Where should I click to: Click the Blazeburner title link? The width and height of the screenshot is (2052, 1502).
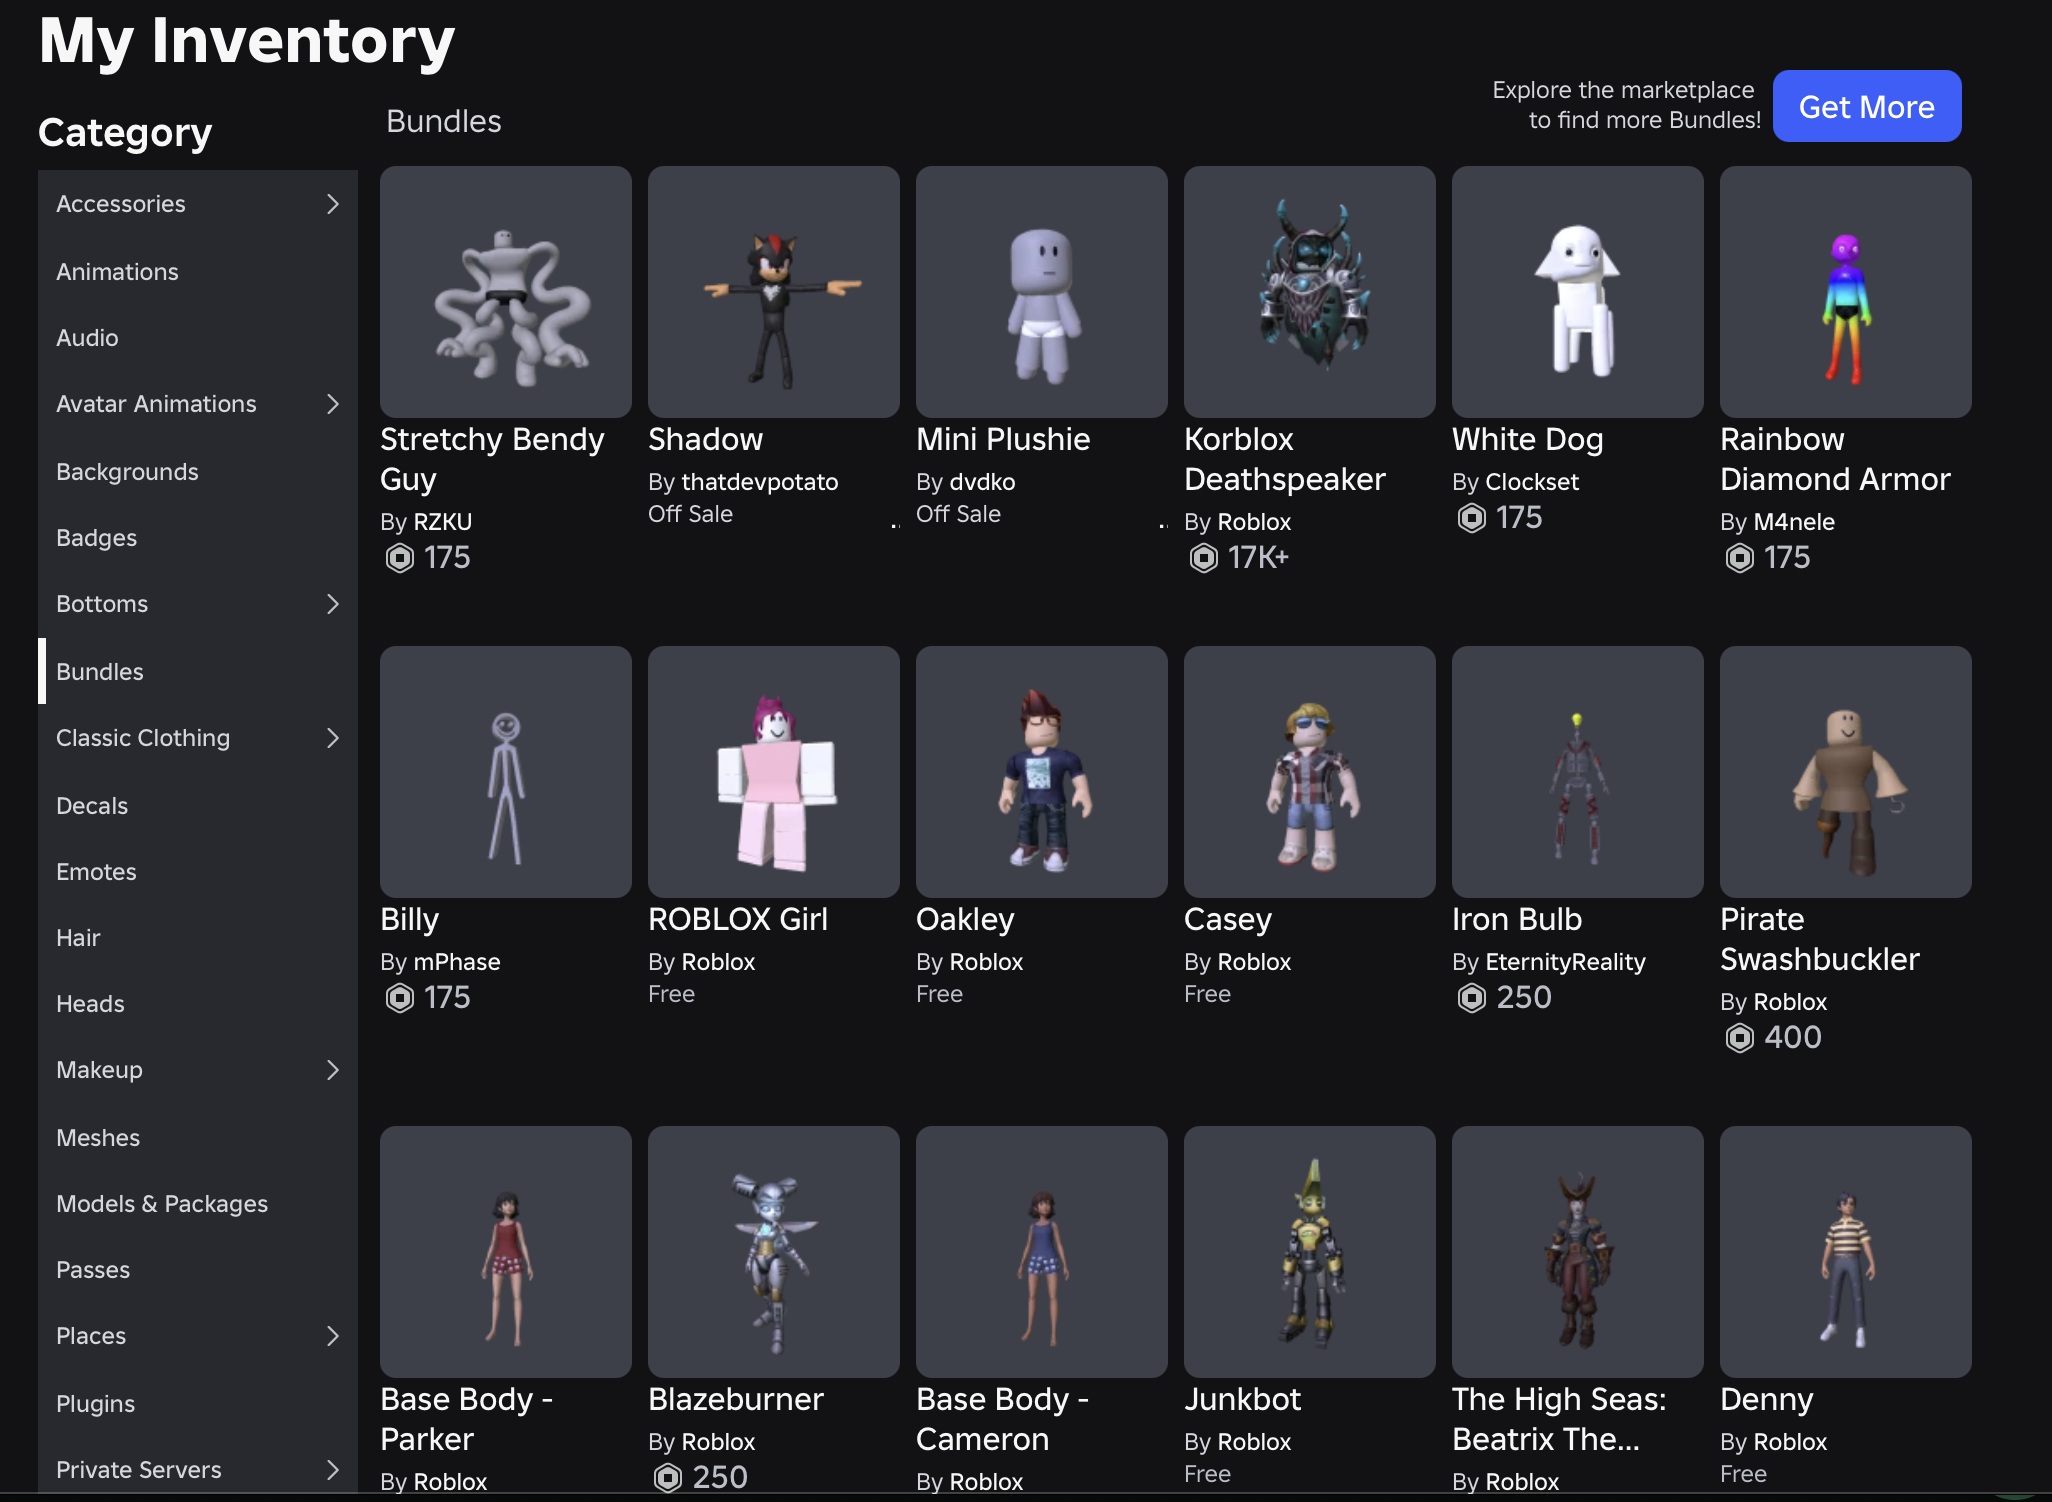tap(736, 1399)
